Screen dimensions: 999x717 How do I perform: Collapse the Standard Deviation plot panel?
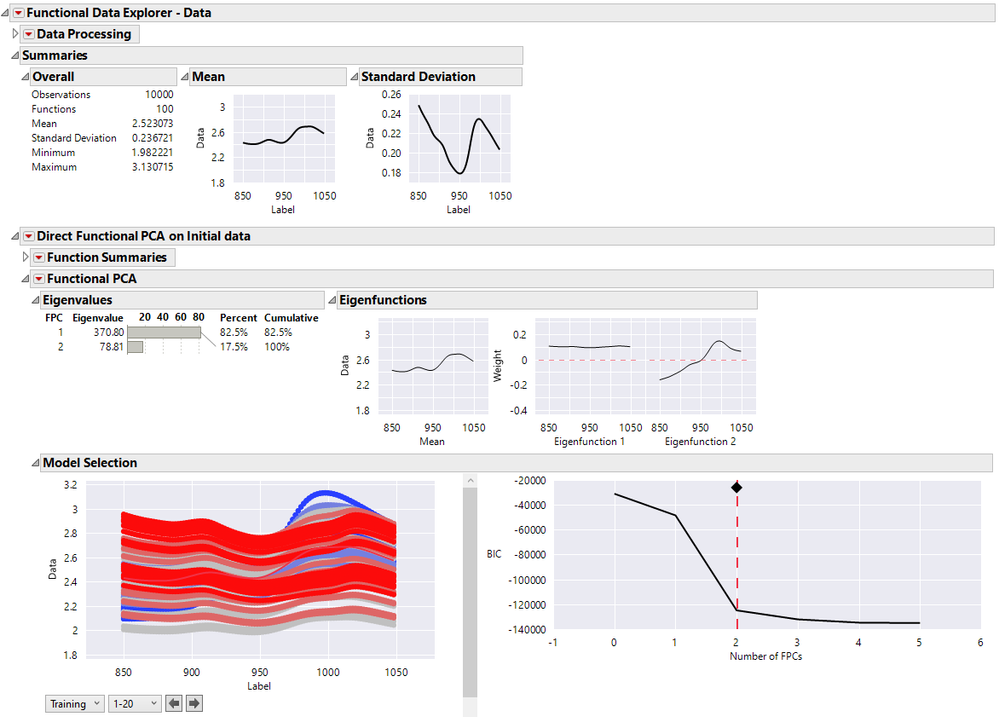pos(354,76)
